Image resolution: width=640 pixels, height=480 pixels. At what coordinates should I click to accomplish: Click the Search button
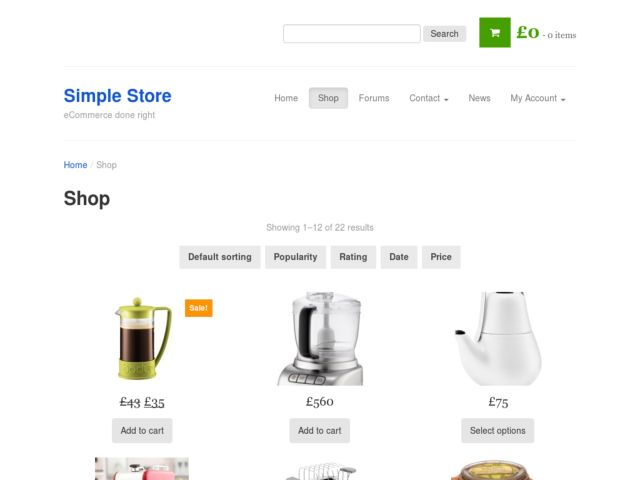tap(444, 33)
